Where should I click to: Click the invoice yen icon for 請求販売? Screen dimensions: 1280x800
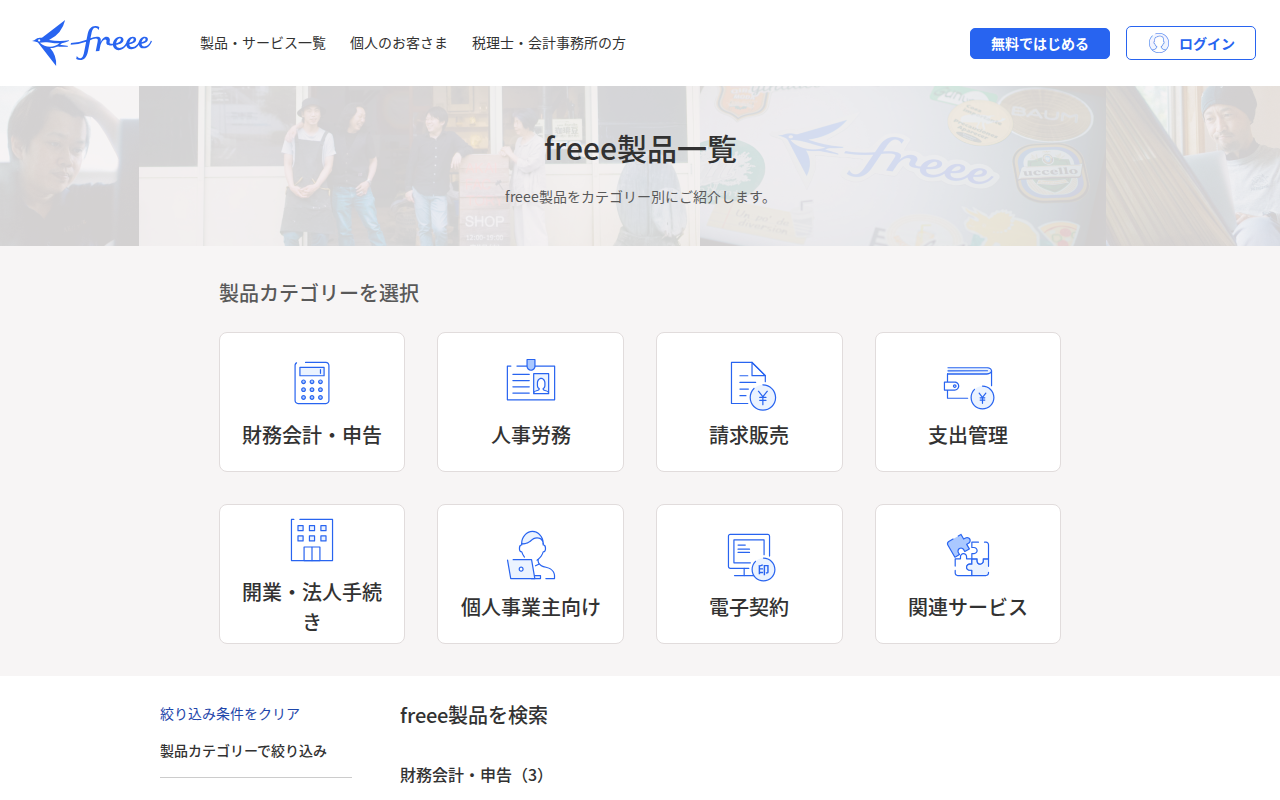pos(753,385)
